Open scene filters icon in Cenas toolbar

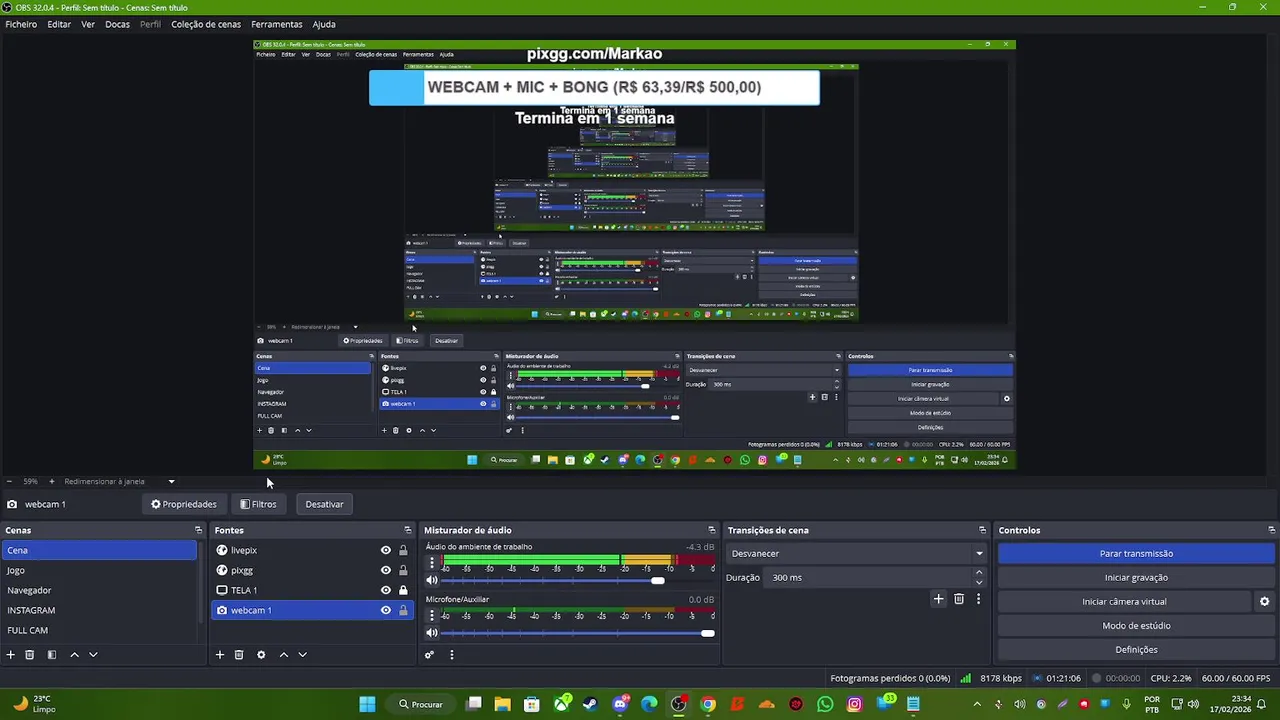point(52,655)
